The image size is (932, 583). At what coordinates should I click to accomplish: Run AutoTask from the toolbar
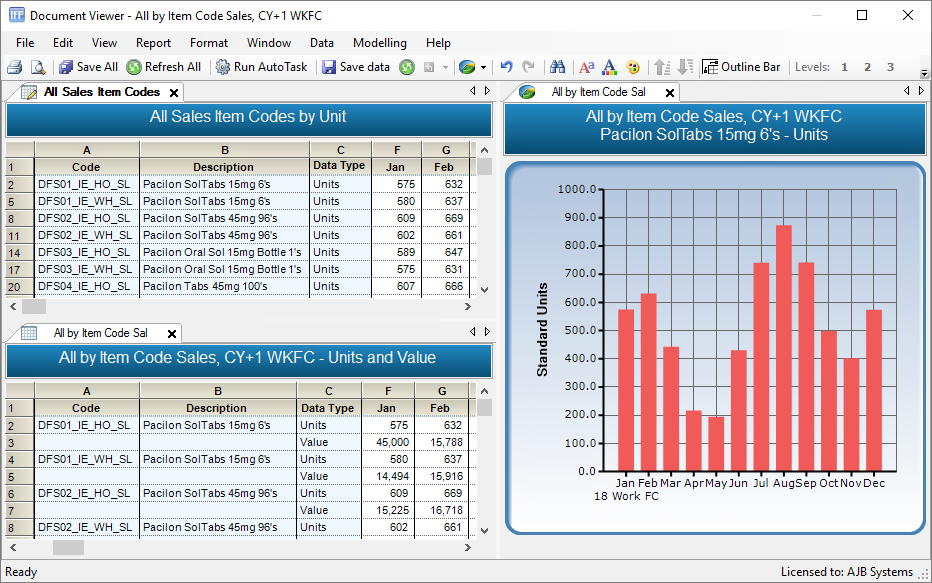262,67
